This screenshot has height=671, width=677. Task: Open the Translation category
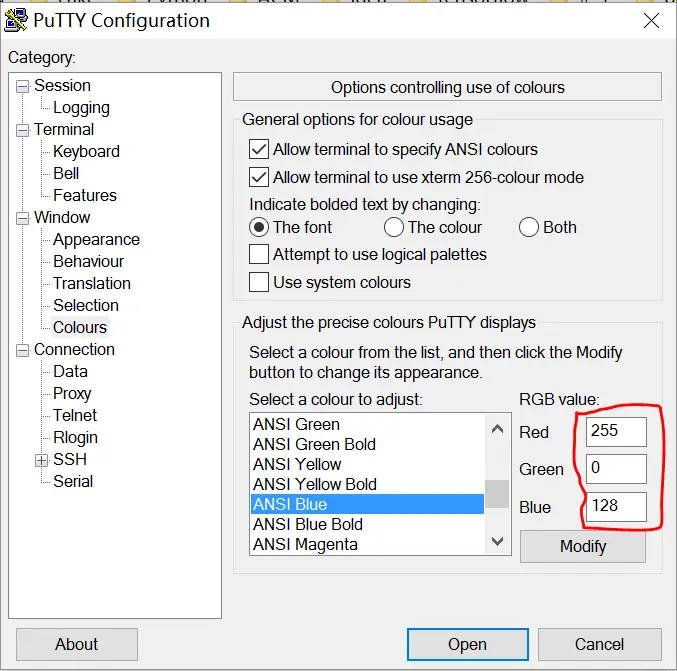pos(92,284)
